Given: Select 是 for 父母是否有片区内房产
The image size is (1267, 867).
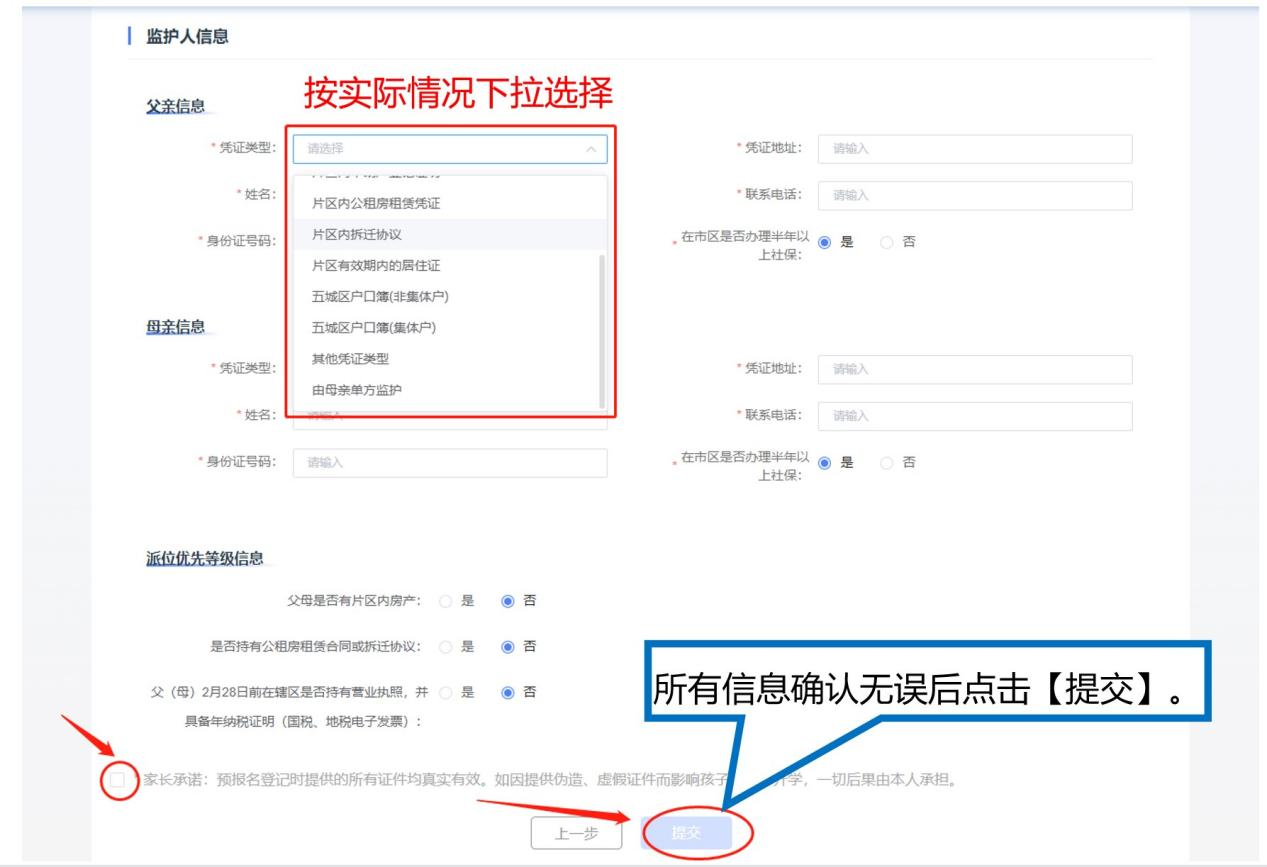Looking at the screenshot, I should pyautogui.click(x=446, y=601).
